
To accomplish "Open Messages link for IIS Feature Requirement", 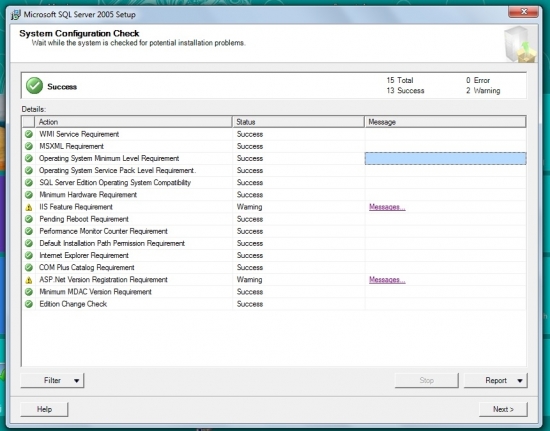I will 387,207.
